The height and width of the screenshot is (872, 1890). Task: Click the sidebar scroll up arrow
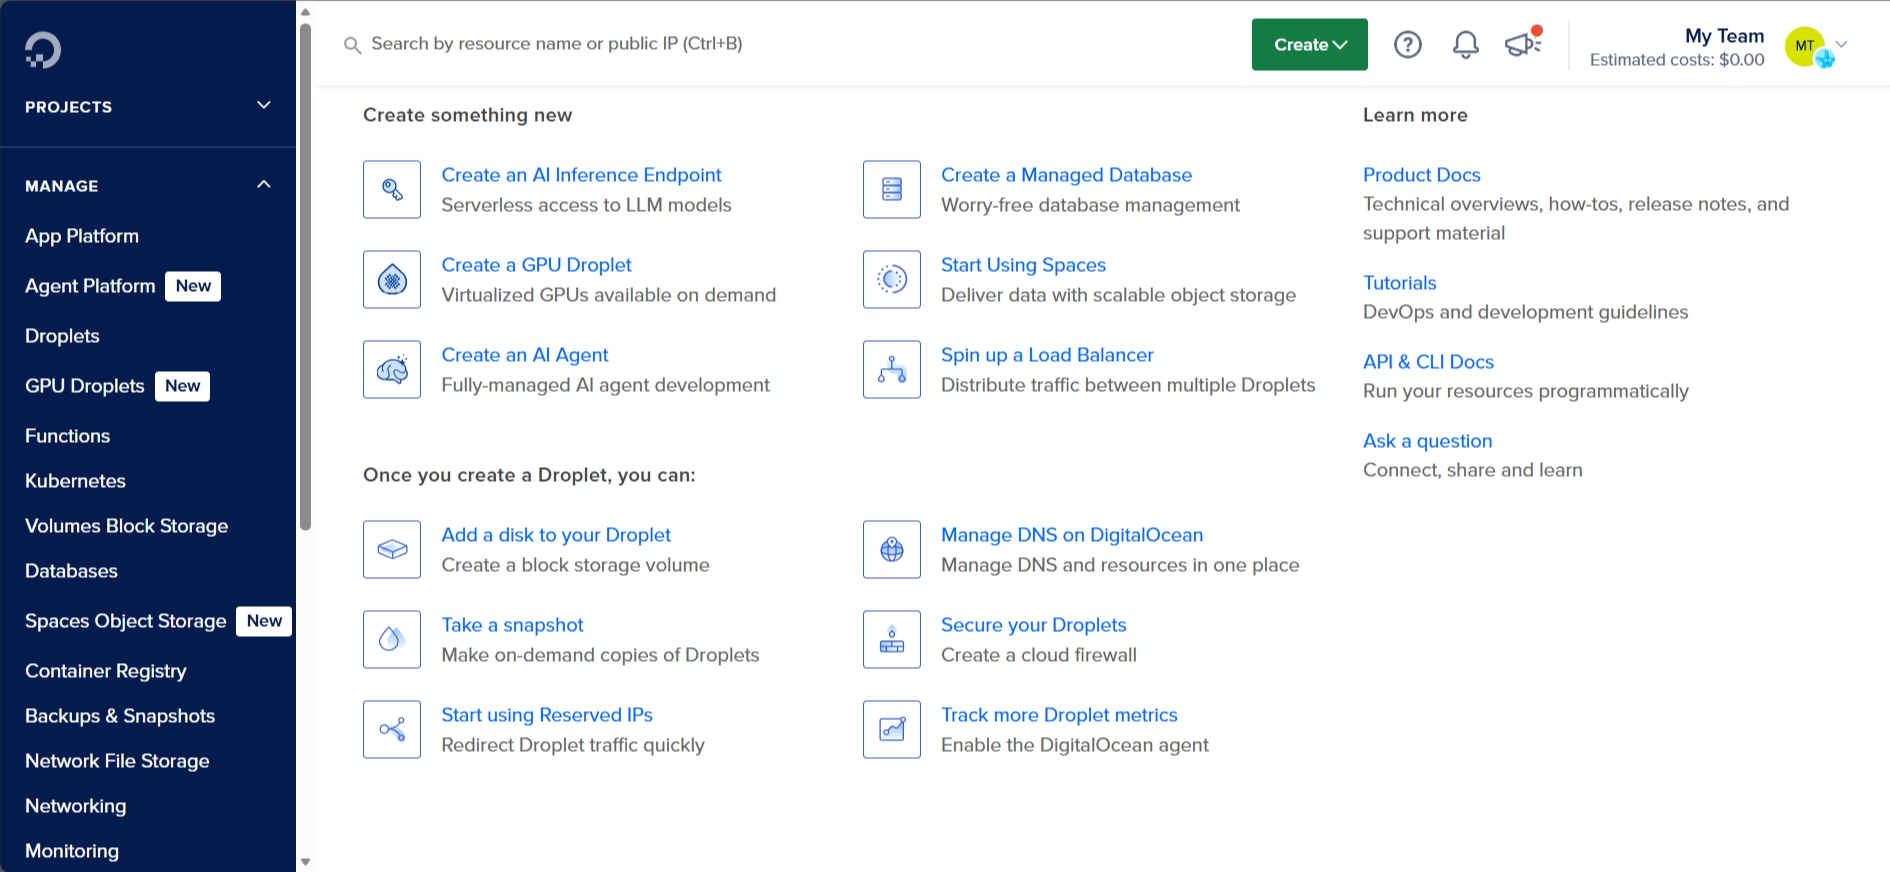pos(305,12)
